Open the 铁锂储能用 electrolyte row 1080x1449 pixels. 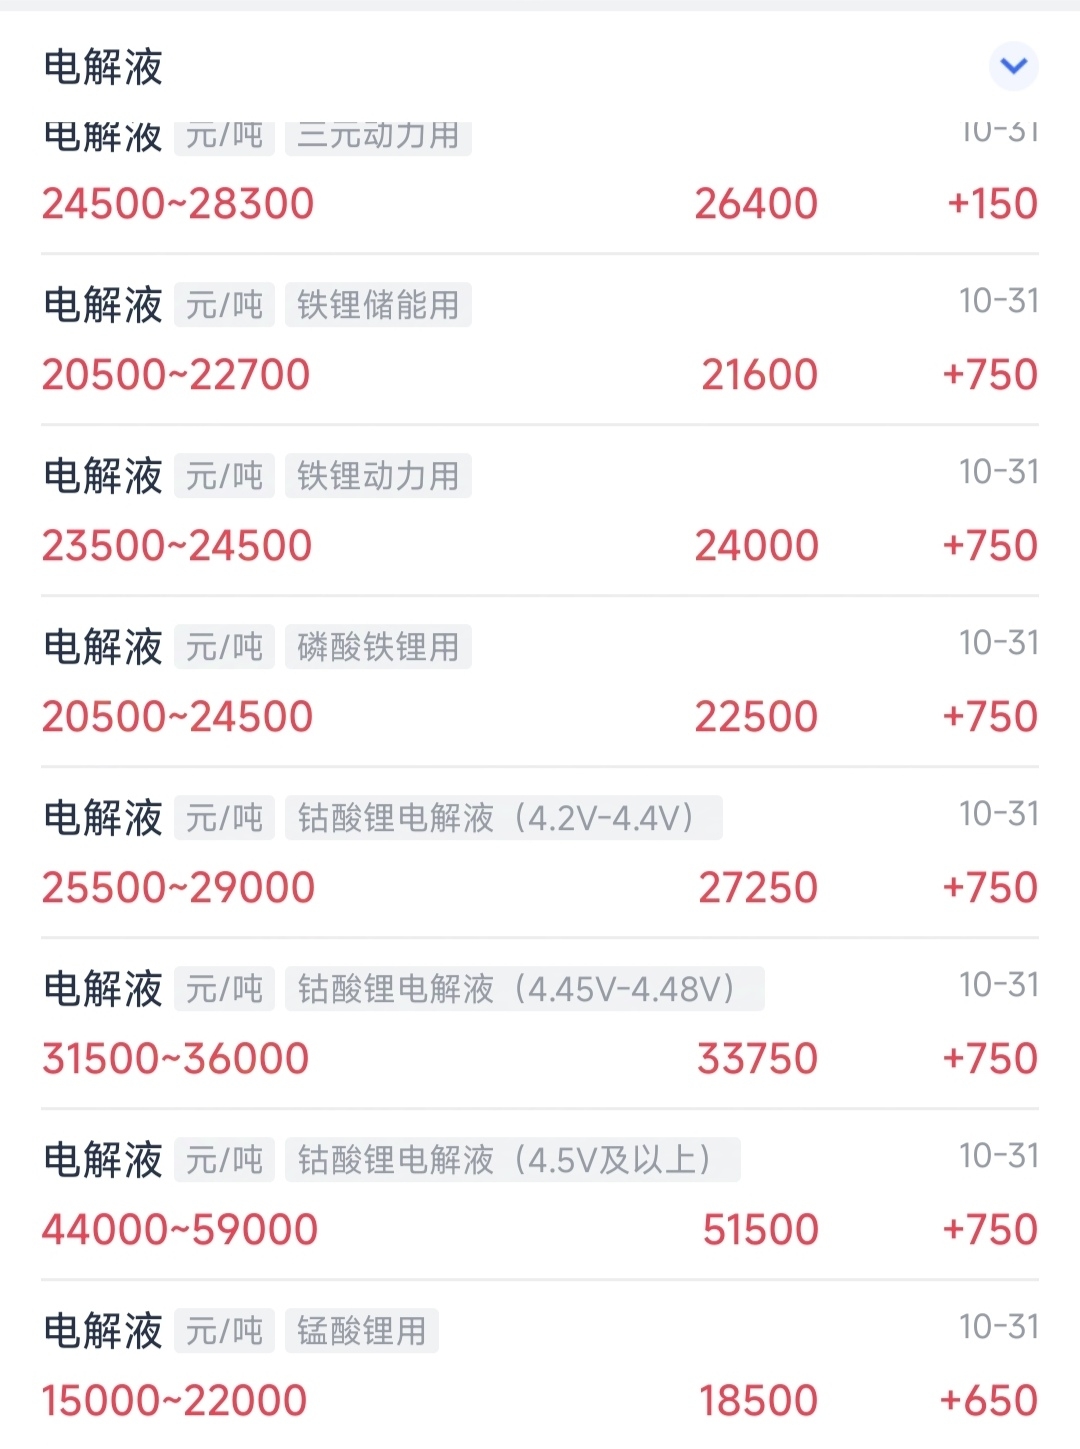click(540, 340)
